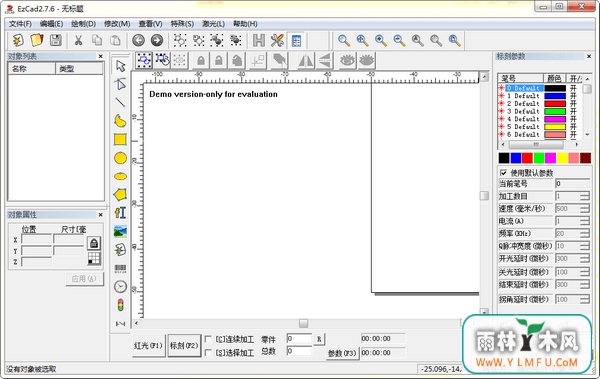Open the 文件(F) menu

(20, 24)
